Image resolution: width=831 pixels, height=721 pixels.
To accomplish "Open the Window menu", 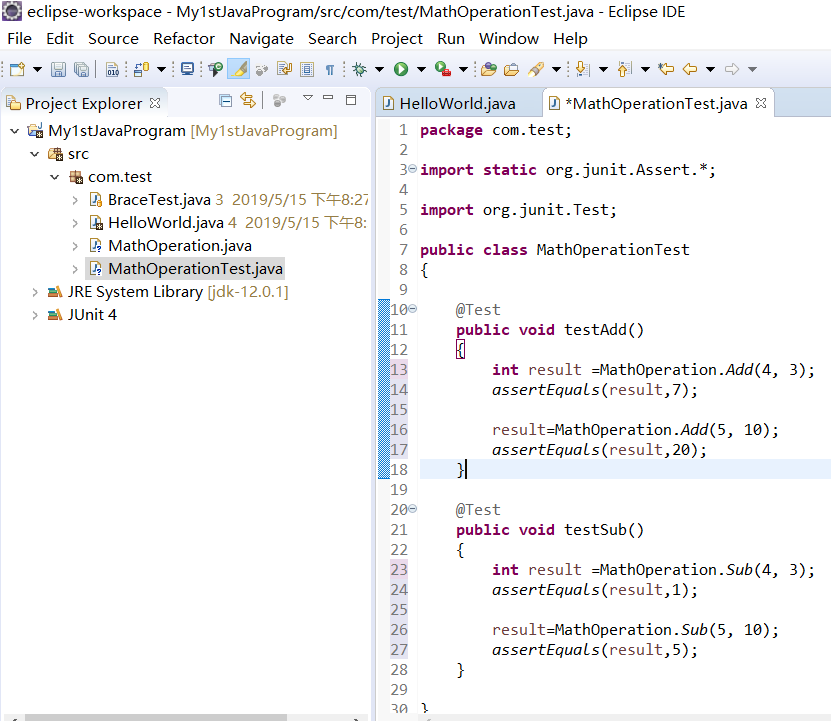I will [x=509, y=39].
